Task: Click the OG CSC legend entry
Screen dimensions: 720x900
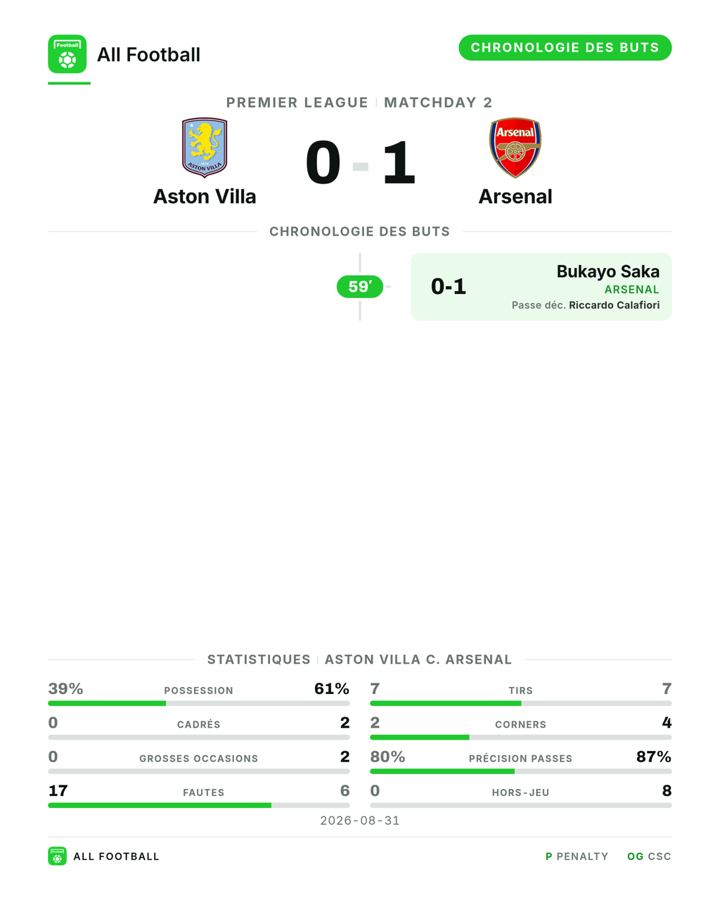Action: click(649, 856)
